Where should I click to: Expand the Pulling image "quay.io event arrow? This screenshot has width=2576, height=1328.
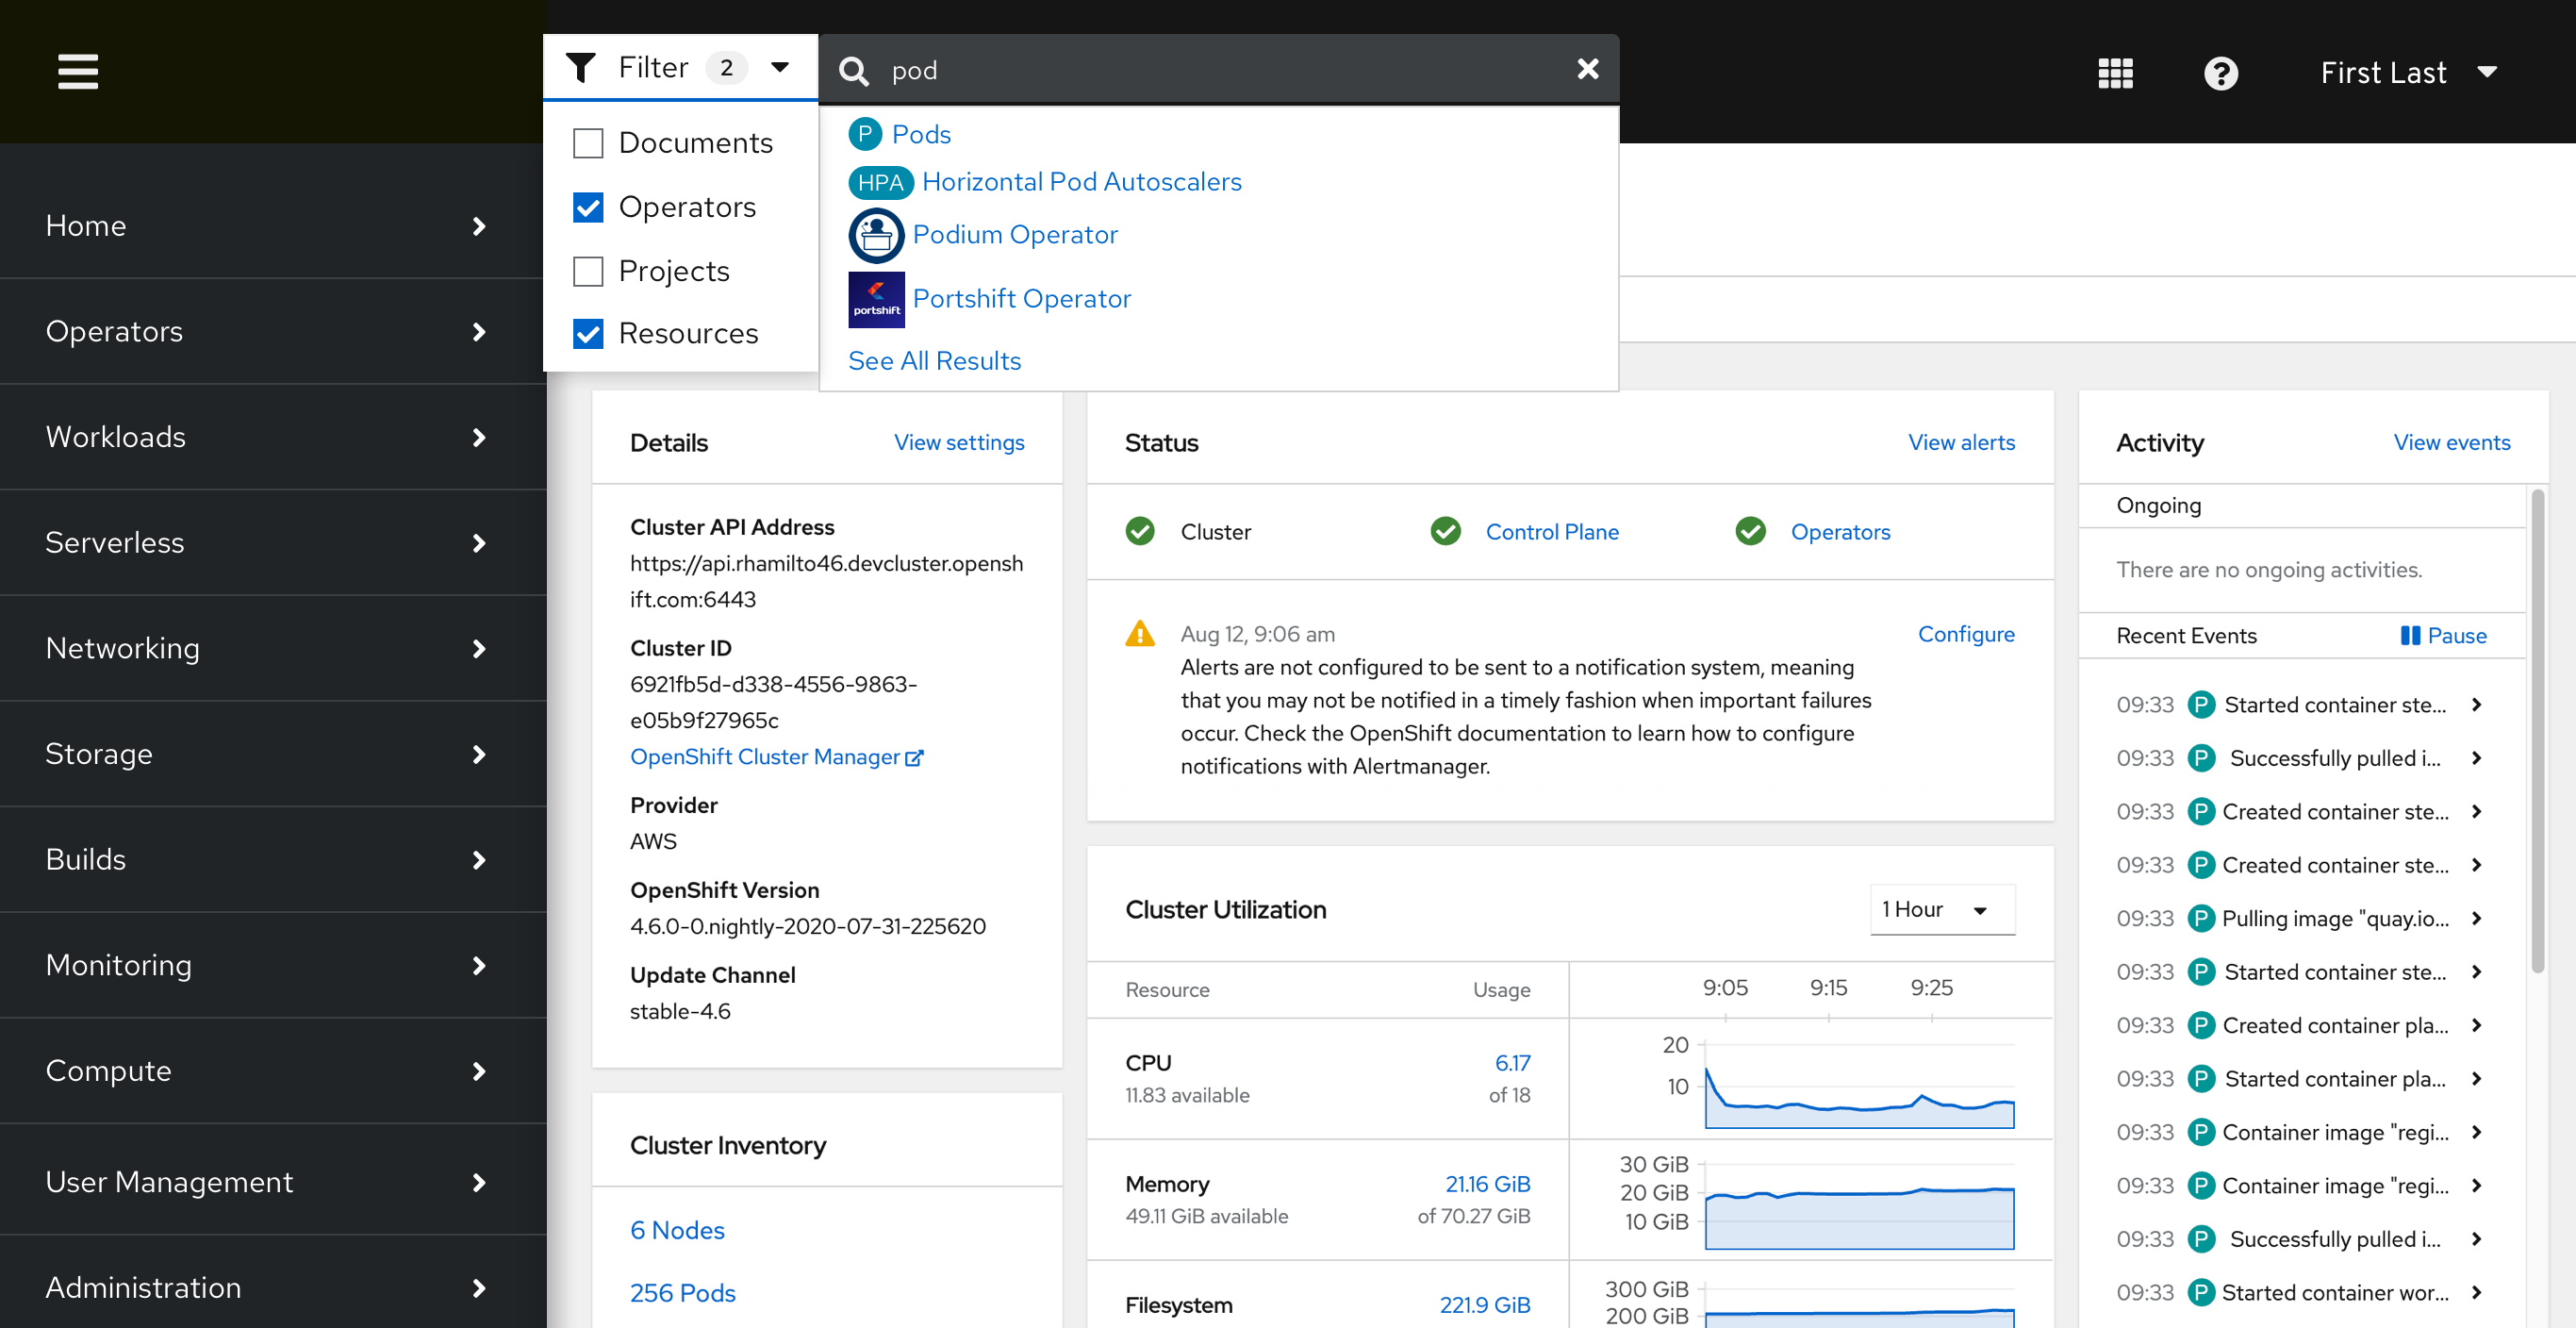tap(2476, 919)
